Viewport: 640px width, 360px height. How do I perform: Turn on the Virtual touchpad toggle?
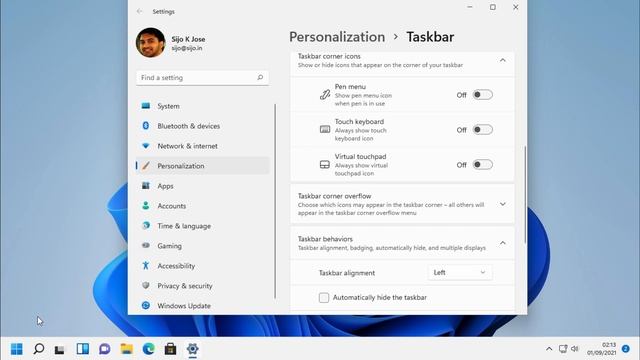pyautogui.click(x=482, y=164)
